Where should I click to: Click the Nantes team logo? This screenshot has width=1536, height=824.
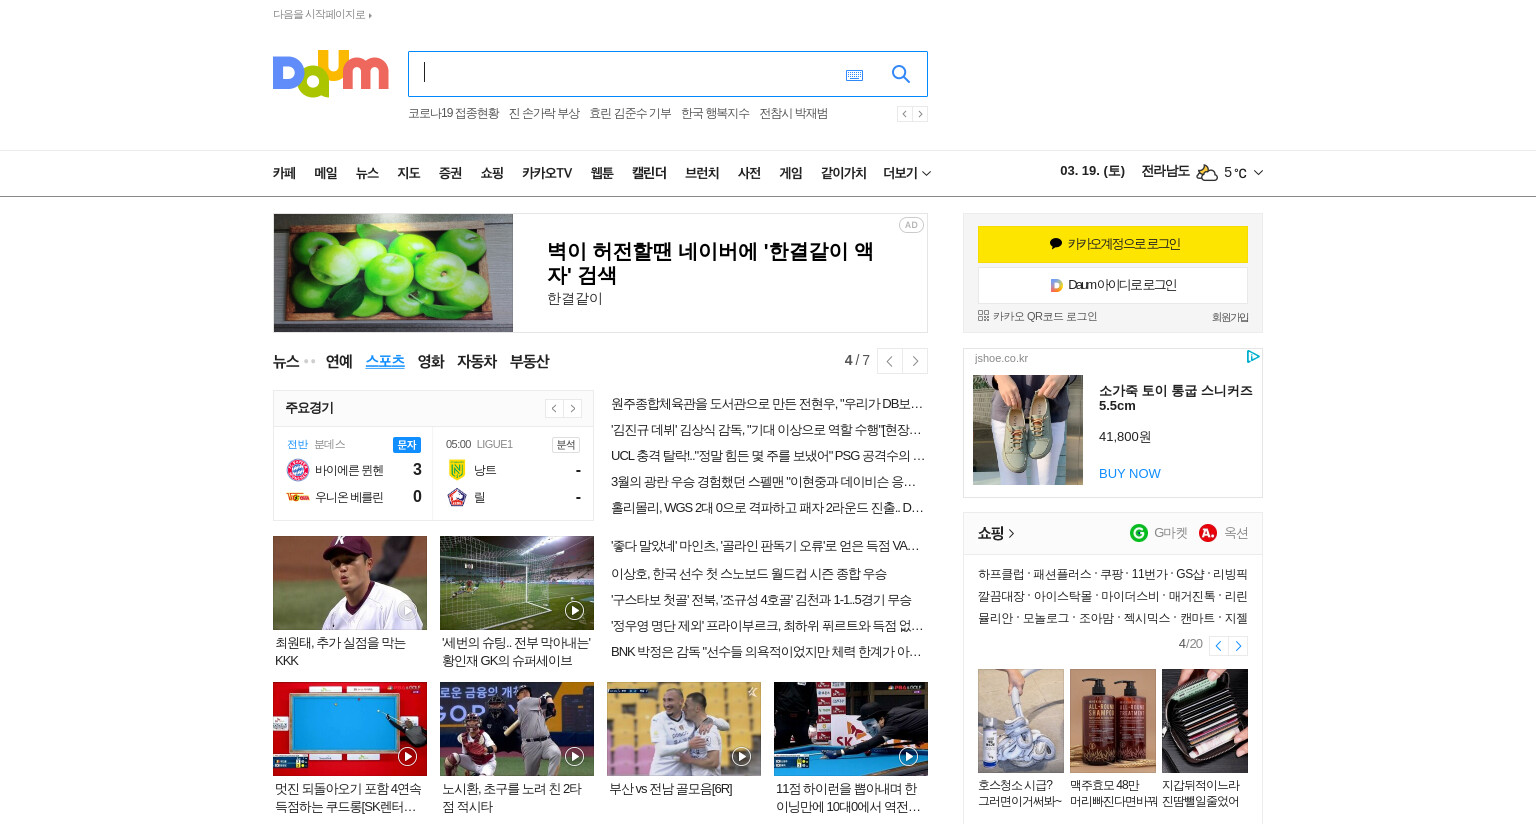[x=457, y=470]
